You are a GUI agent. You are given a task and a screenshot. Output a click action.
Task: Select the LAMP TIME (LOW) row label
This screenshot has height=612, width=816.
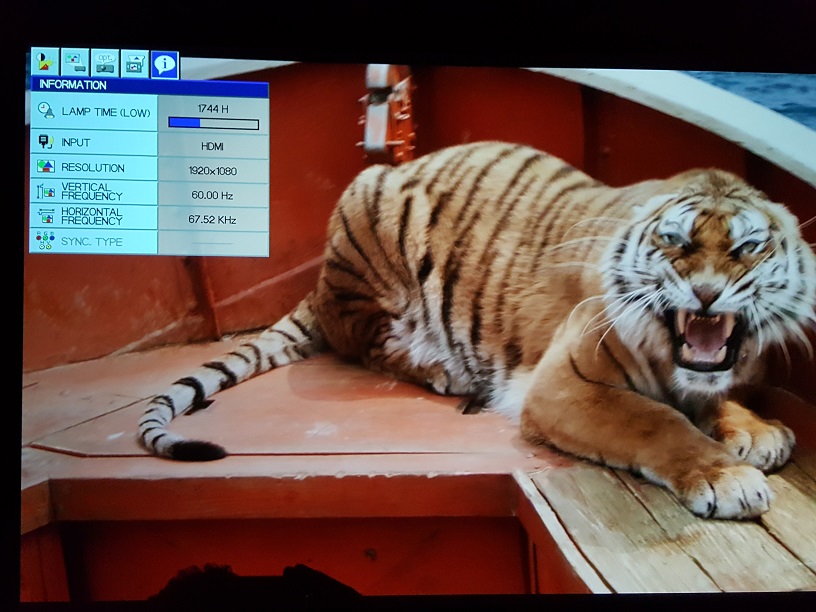pyautogui.click(x=105, y=113)
